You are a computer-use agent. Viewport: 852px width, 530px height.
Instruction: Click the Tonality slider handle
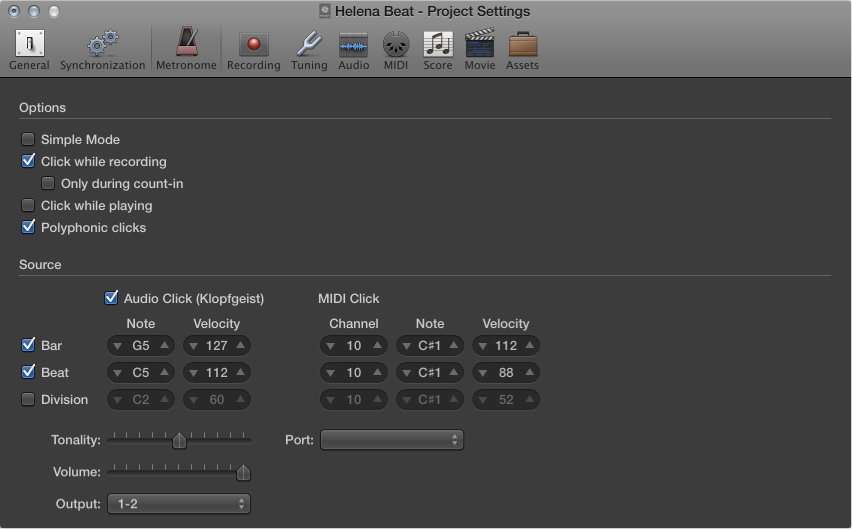[179, 440]
